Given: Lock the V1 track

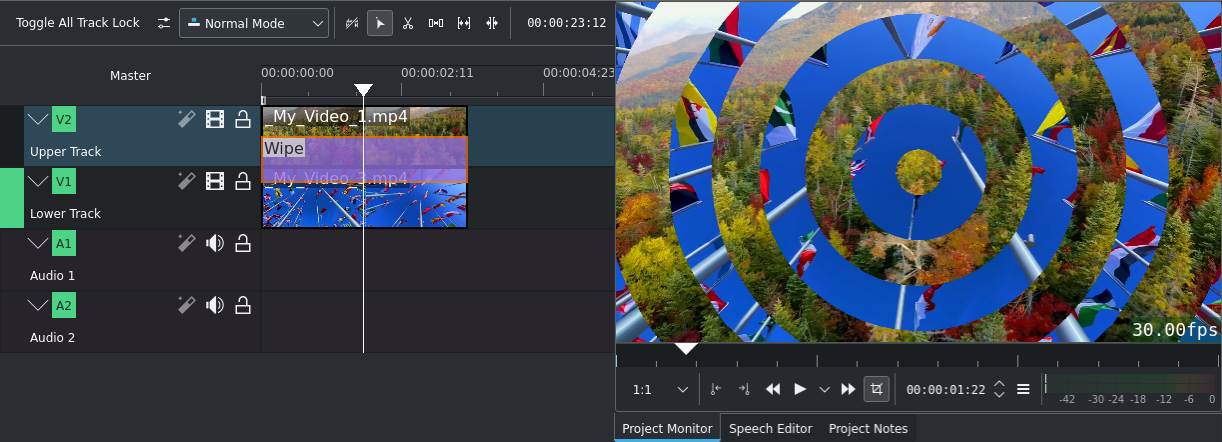Looking at the screenshot, I should click(x=242, y=181).
